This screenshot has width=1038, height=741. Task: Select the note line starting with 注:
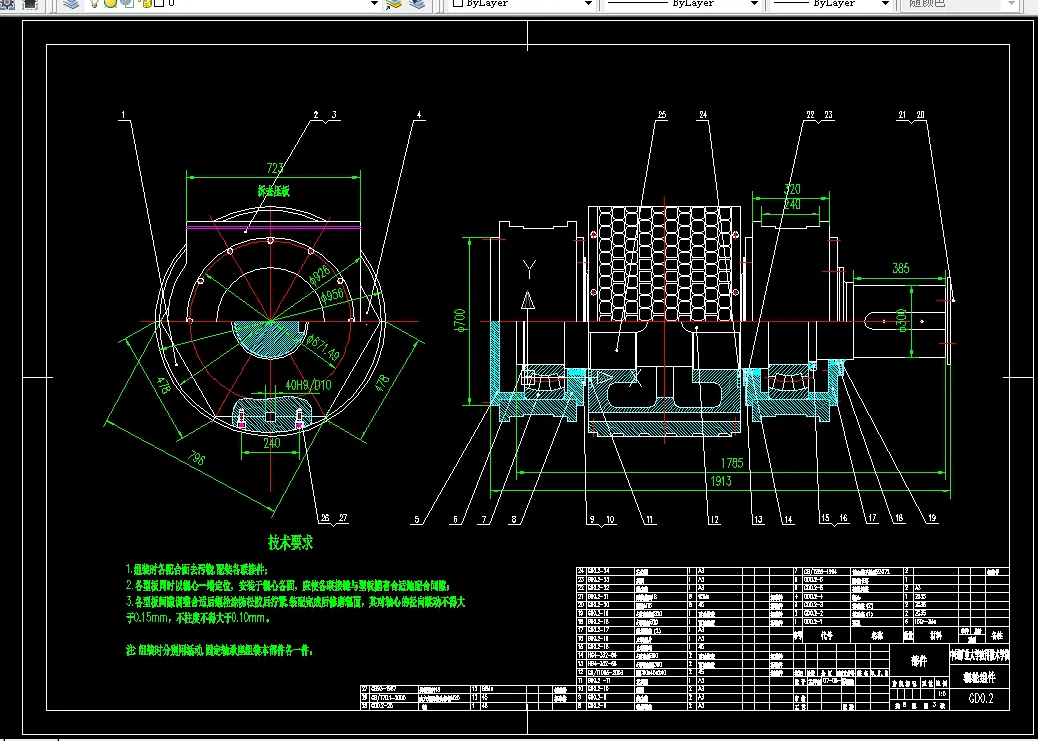[x=219, y=651]
